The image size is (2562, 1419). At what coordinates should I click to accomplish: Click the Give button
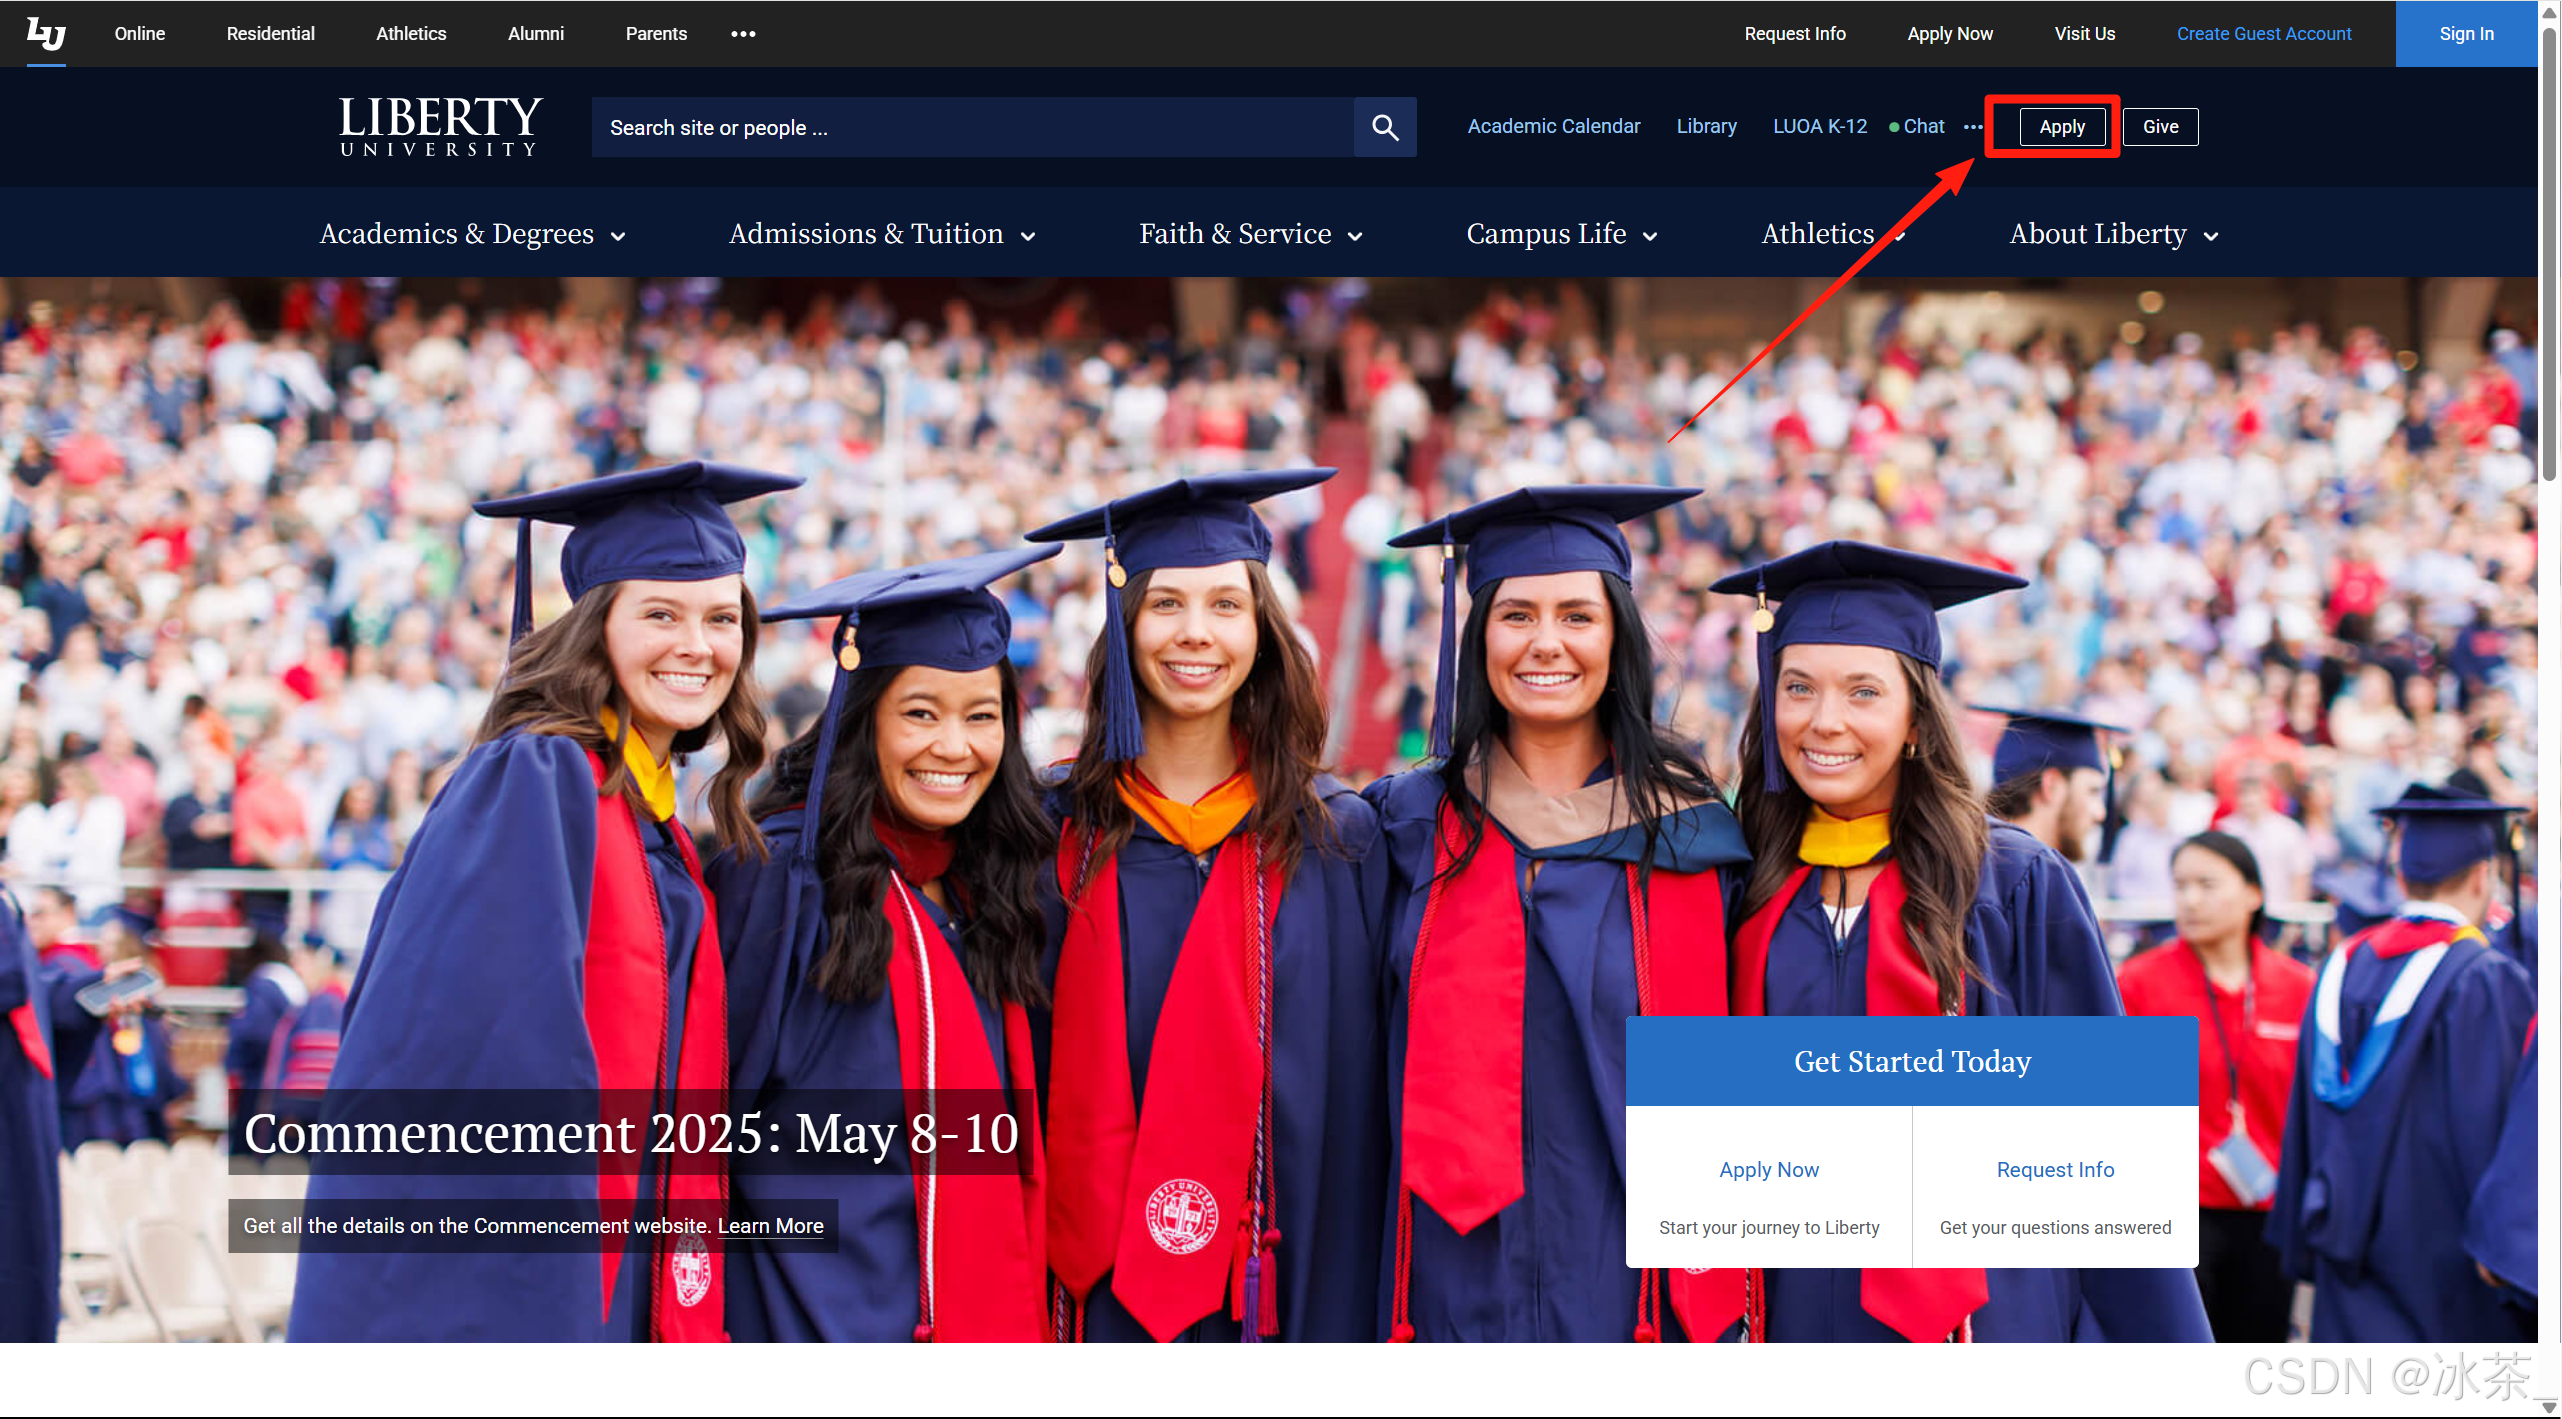tap(2160, 127)
